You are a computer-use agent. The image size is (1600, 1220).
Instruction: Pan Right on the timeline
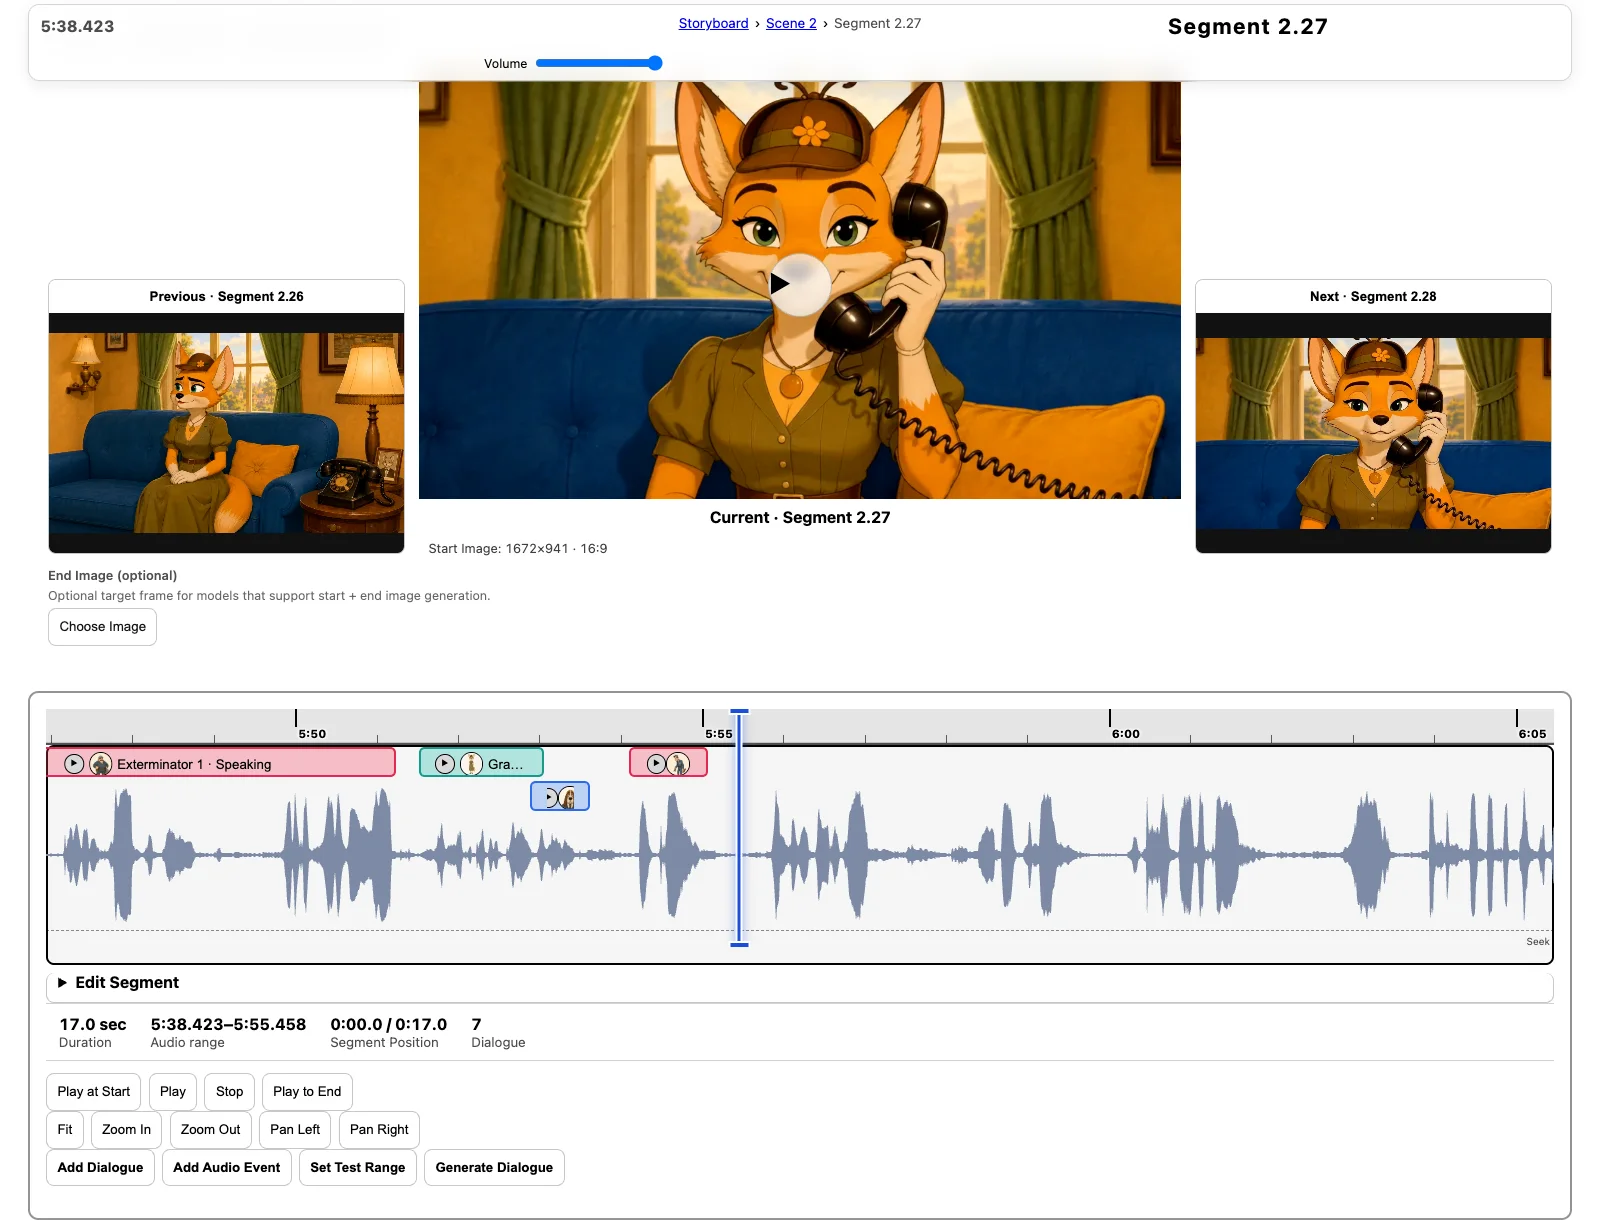[379, 1130]
